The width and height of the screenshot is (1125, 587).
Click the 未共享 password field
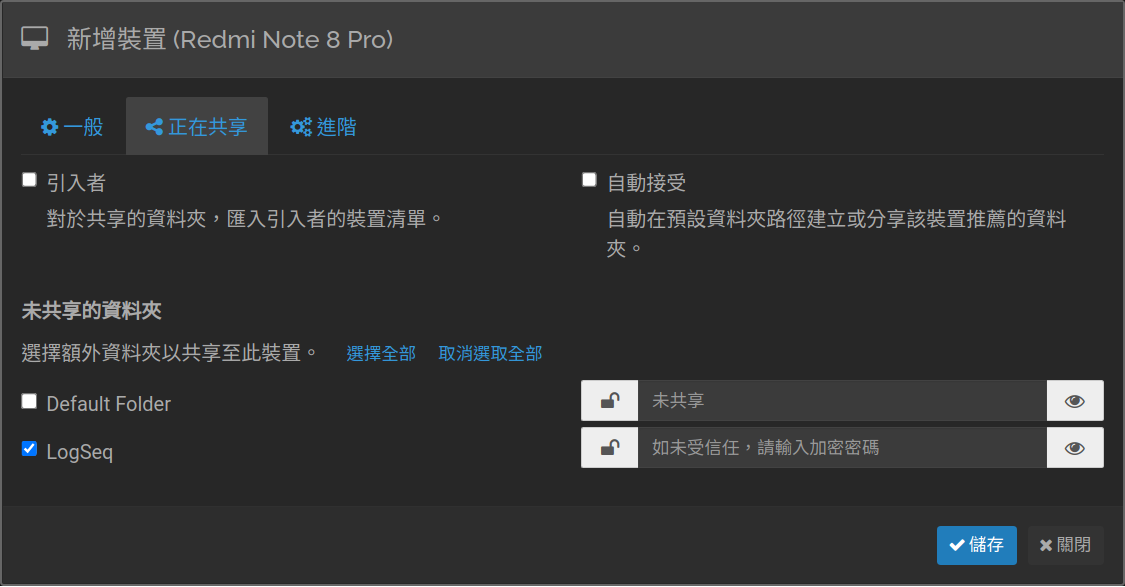(842, 401)
